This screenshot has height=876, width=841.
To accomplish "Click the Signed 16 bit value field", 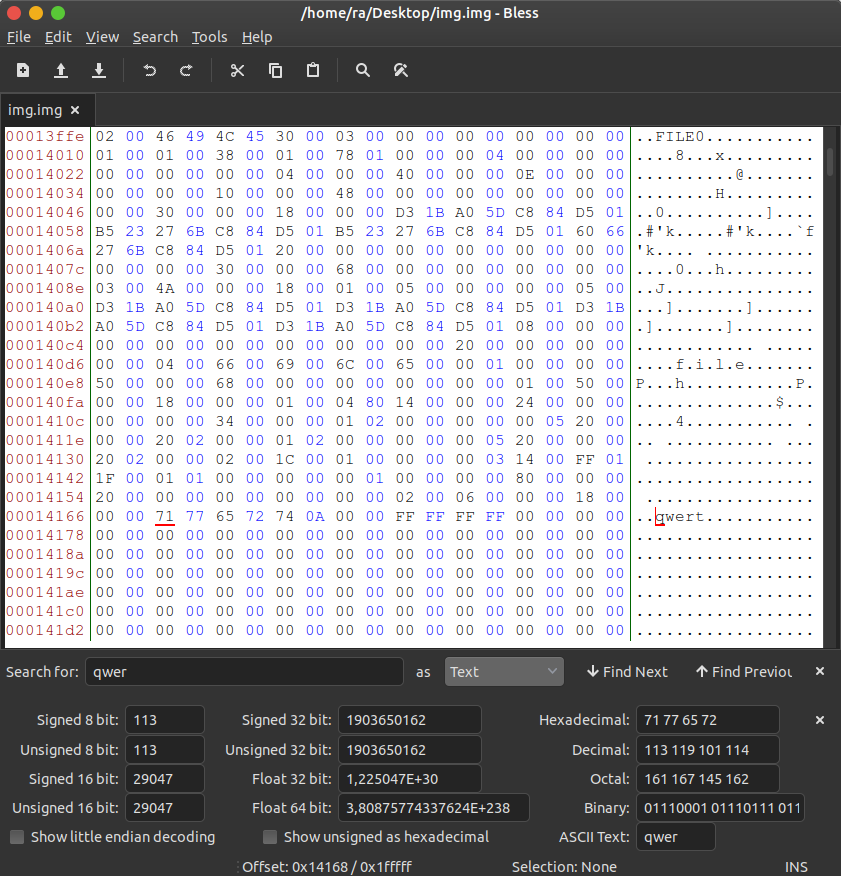I will point(165,779).
